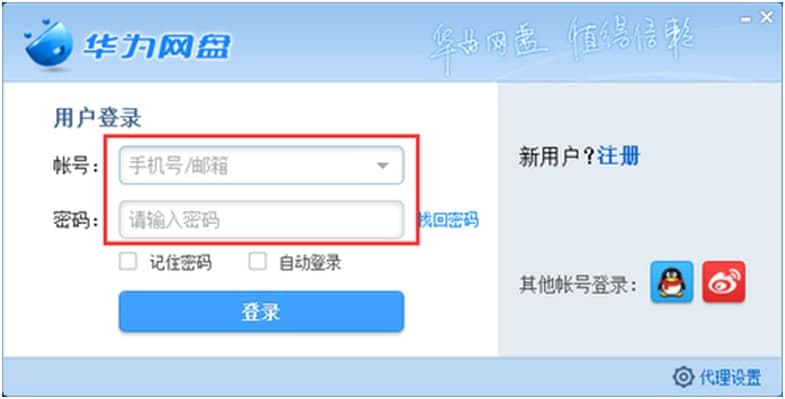Click the QQ penguin login icon
785x399 pixels.
(672, 282)
